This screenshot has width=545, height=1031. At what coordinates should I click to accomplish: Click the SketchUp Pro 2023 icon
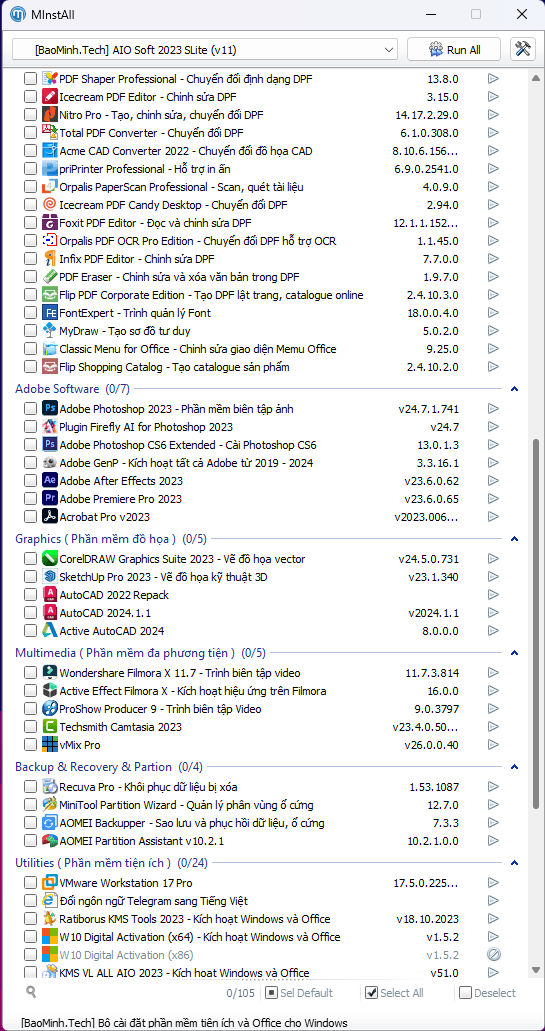(50, 577)
